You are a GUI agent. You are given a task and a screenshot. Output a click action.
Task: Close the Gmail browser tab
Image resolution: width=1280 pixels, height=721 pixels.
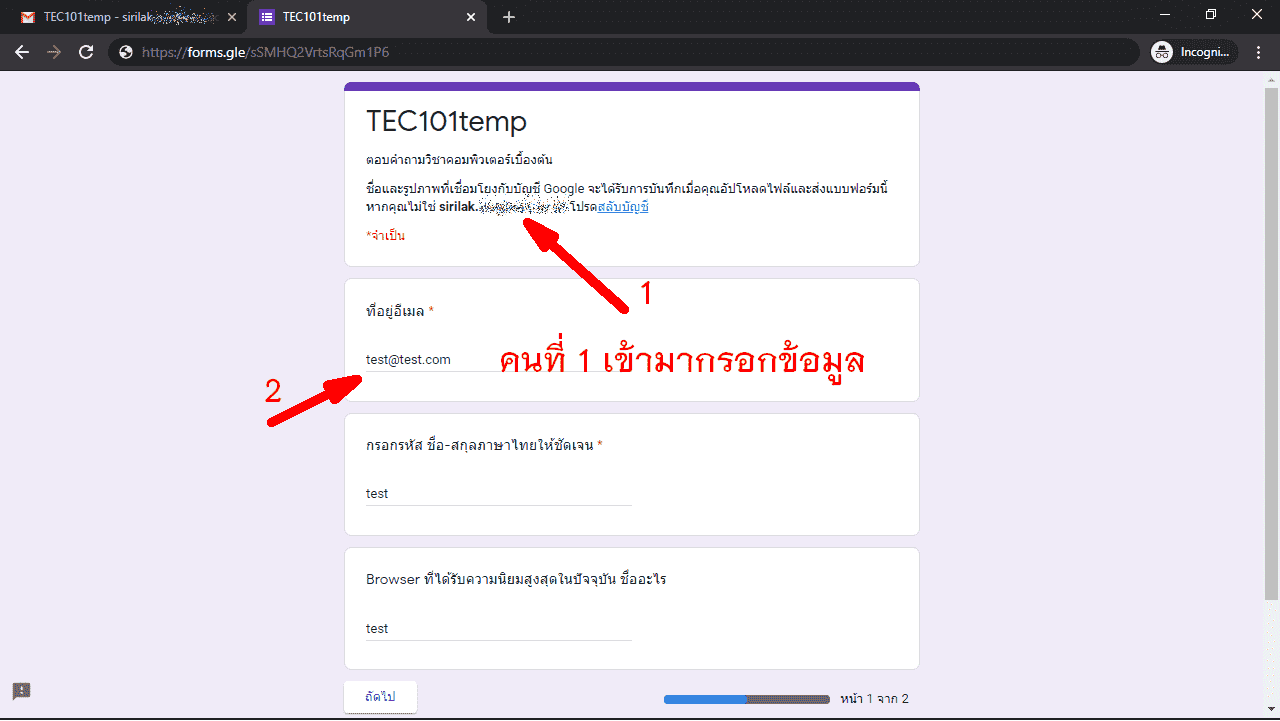click(x=232, y=17)
